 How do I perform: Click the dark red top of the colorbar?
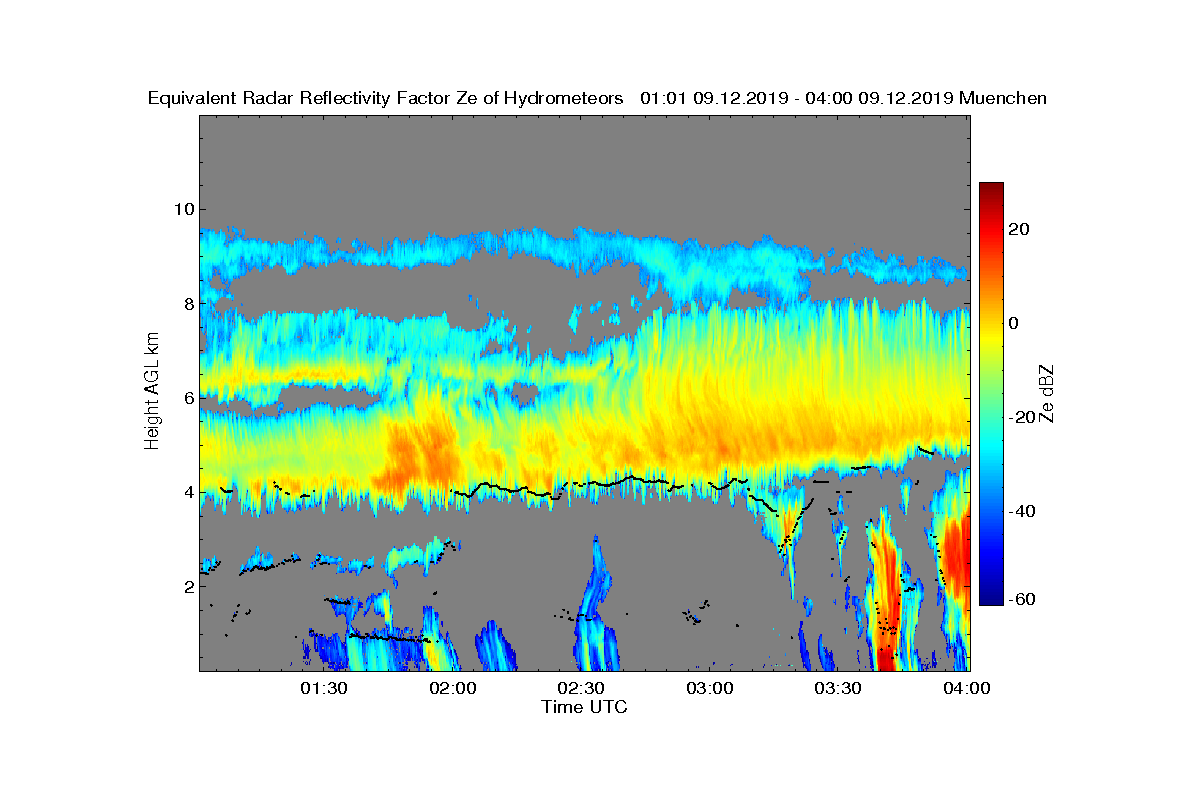pyautogui.click(x=991, y=190)
